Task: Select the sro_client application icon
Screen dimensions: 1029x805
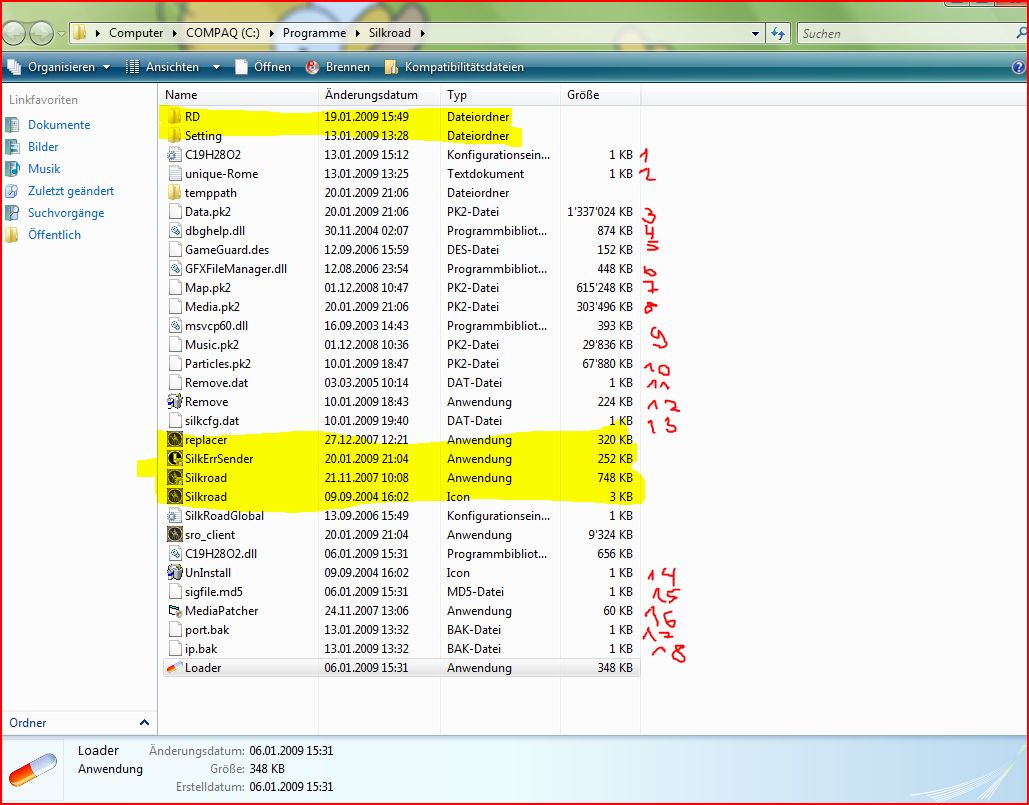Action: pos(174,535)
